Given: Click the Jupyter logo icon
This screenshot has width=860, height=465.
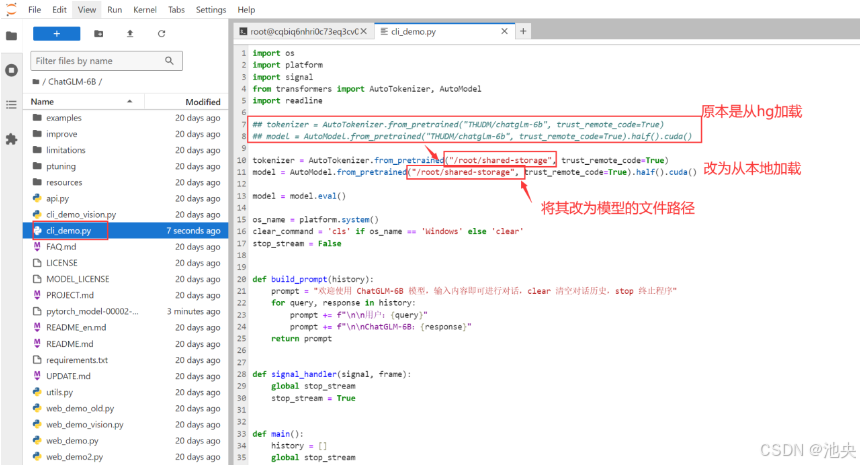Looking at the screenshot, I should pos(11,9).
